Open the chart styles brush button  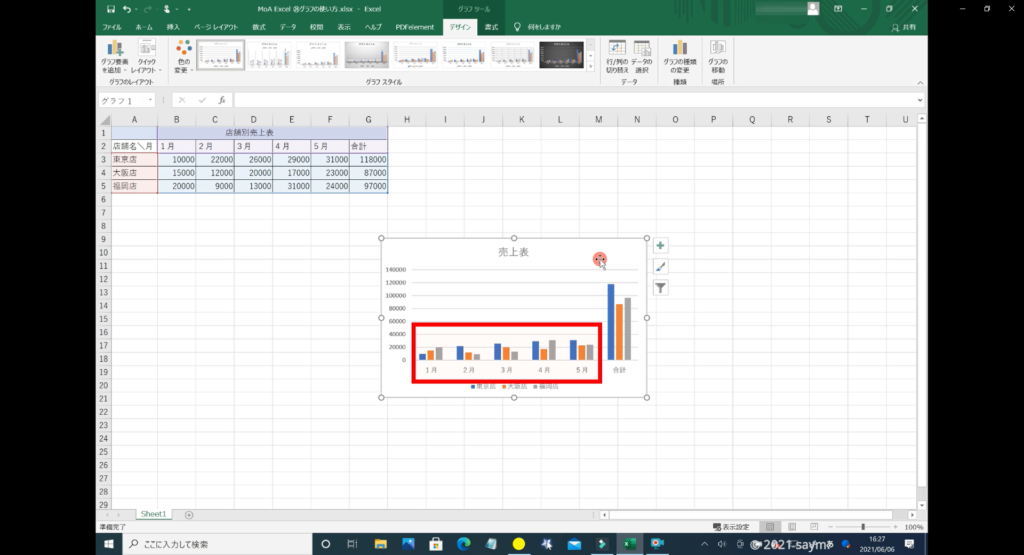(660, 267)
